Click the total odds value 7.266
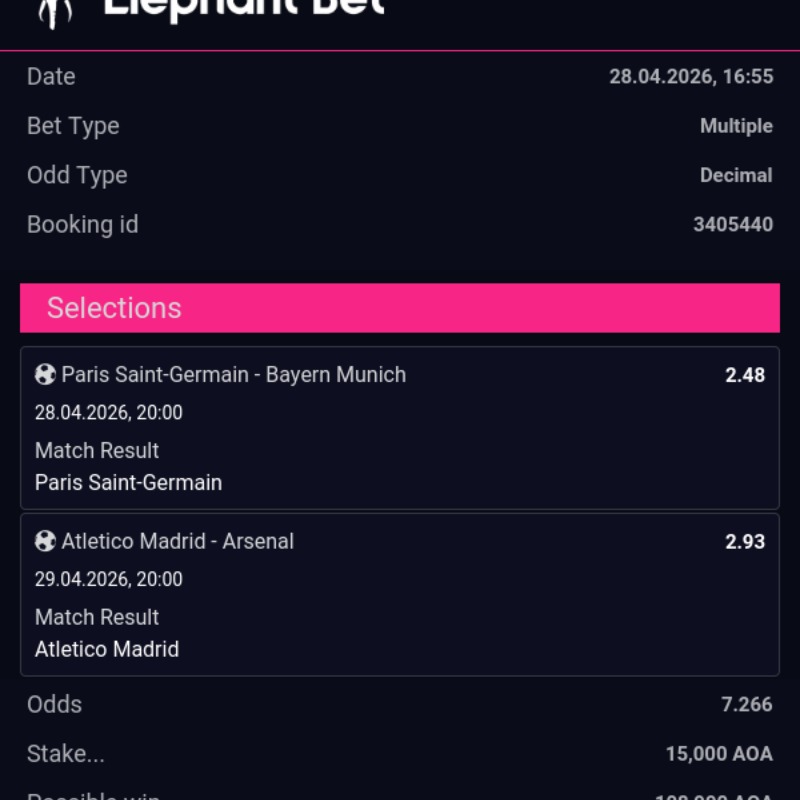 [747, 705]
